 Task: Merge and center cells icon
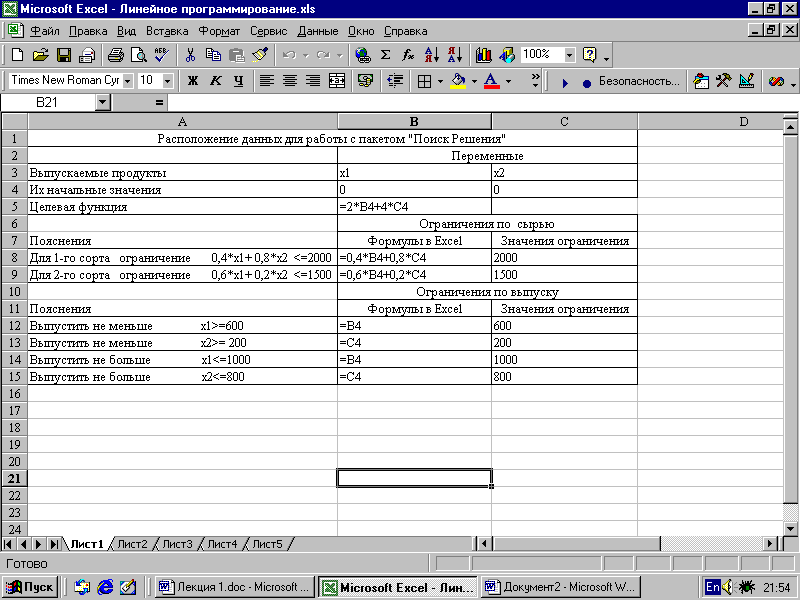pos(337,81)
